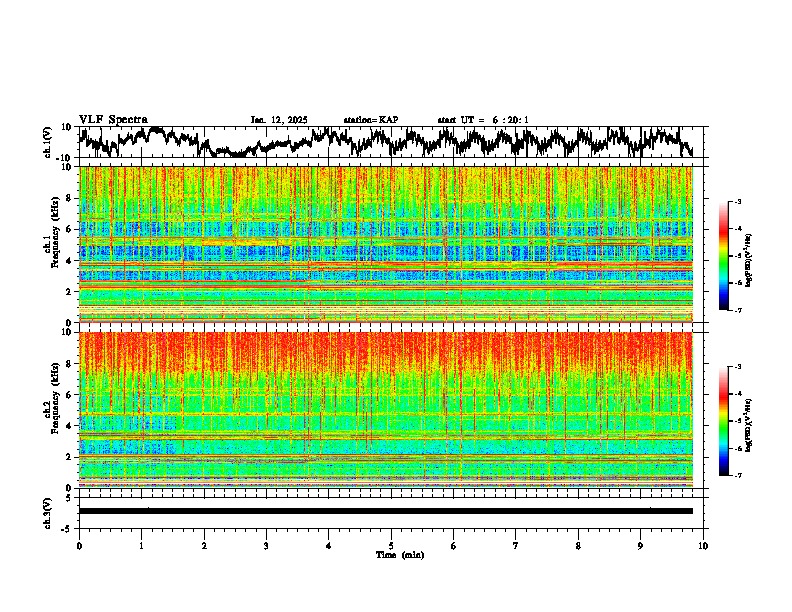Click the time axis tick label "10"
Viewport: 792px width, 612px height.
703,546
